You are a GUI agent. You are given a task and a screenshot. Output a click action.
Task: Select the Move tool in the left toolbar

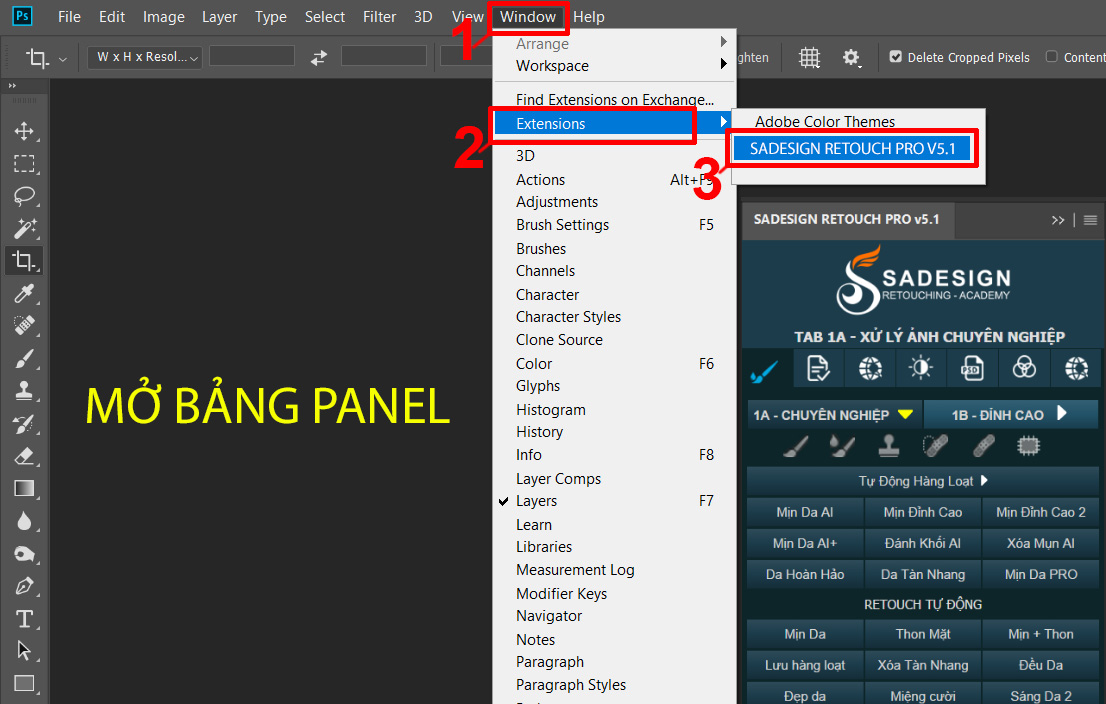tap(24, 131)
